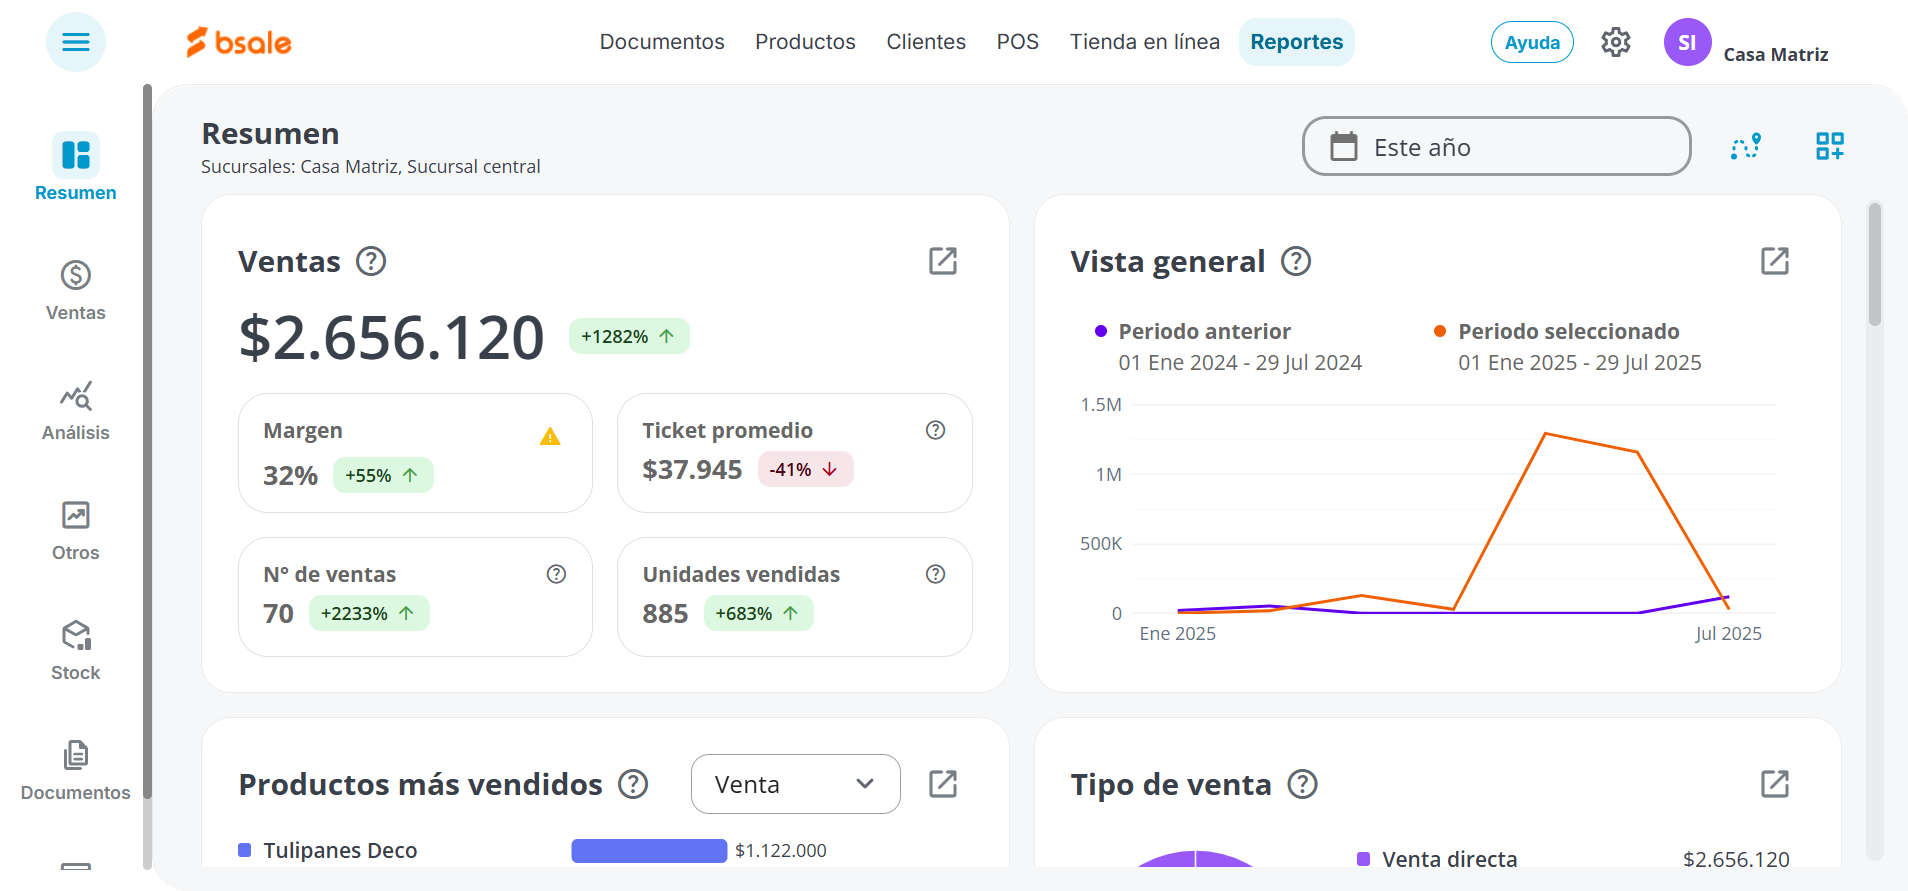Toggle Periodo anterior legend entry
The image size is (1908, 891).
click(1229, 346)
